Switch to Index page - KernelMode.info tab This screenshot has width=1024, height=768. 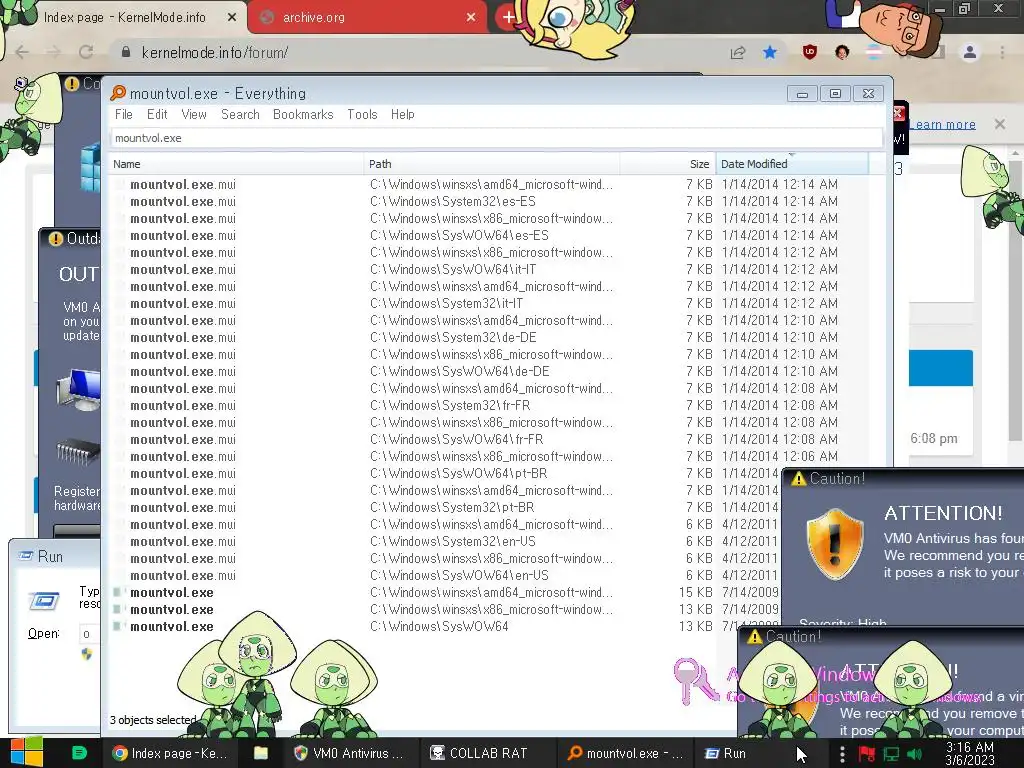[x=124, y=18]
